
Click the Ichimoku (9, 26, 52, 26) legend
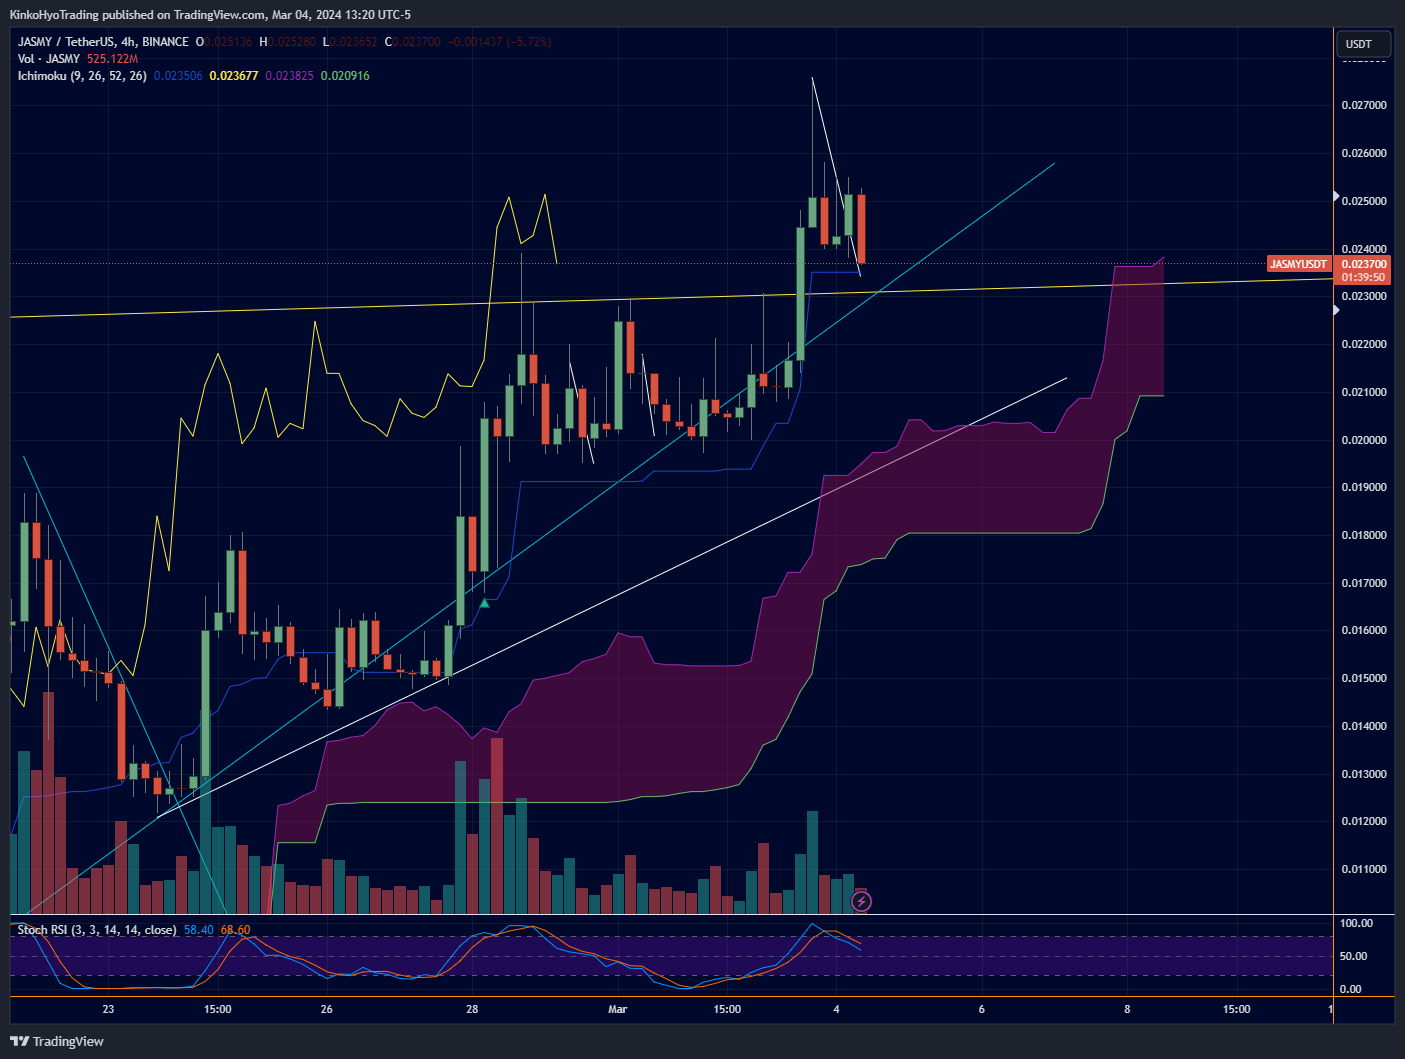coord(82,76)
